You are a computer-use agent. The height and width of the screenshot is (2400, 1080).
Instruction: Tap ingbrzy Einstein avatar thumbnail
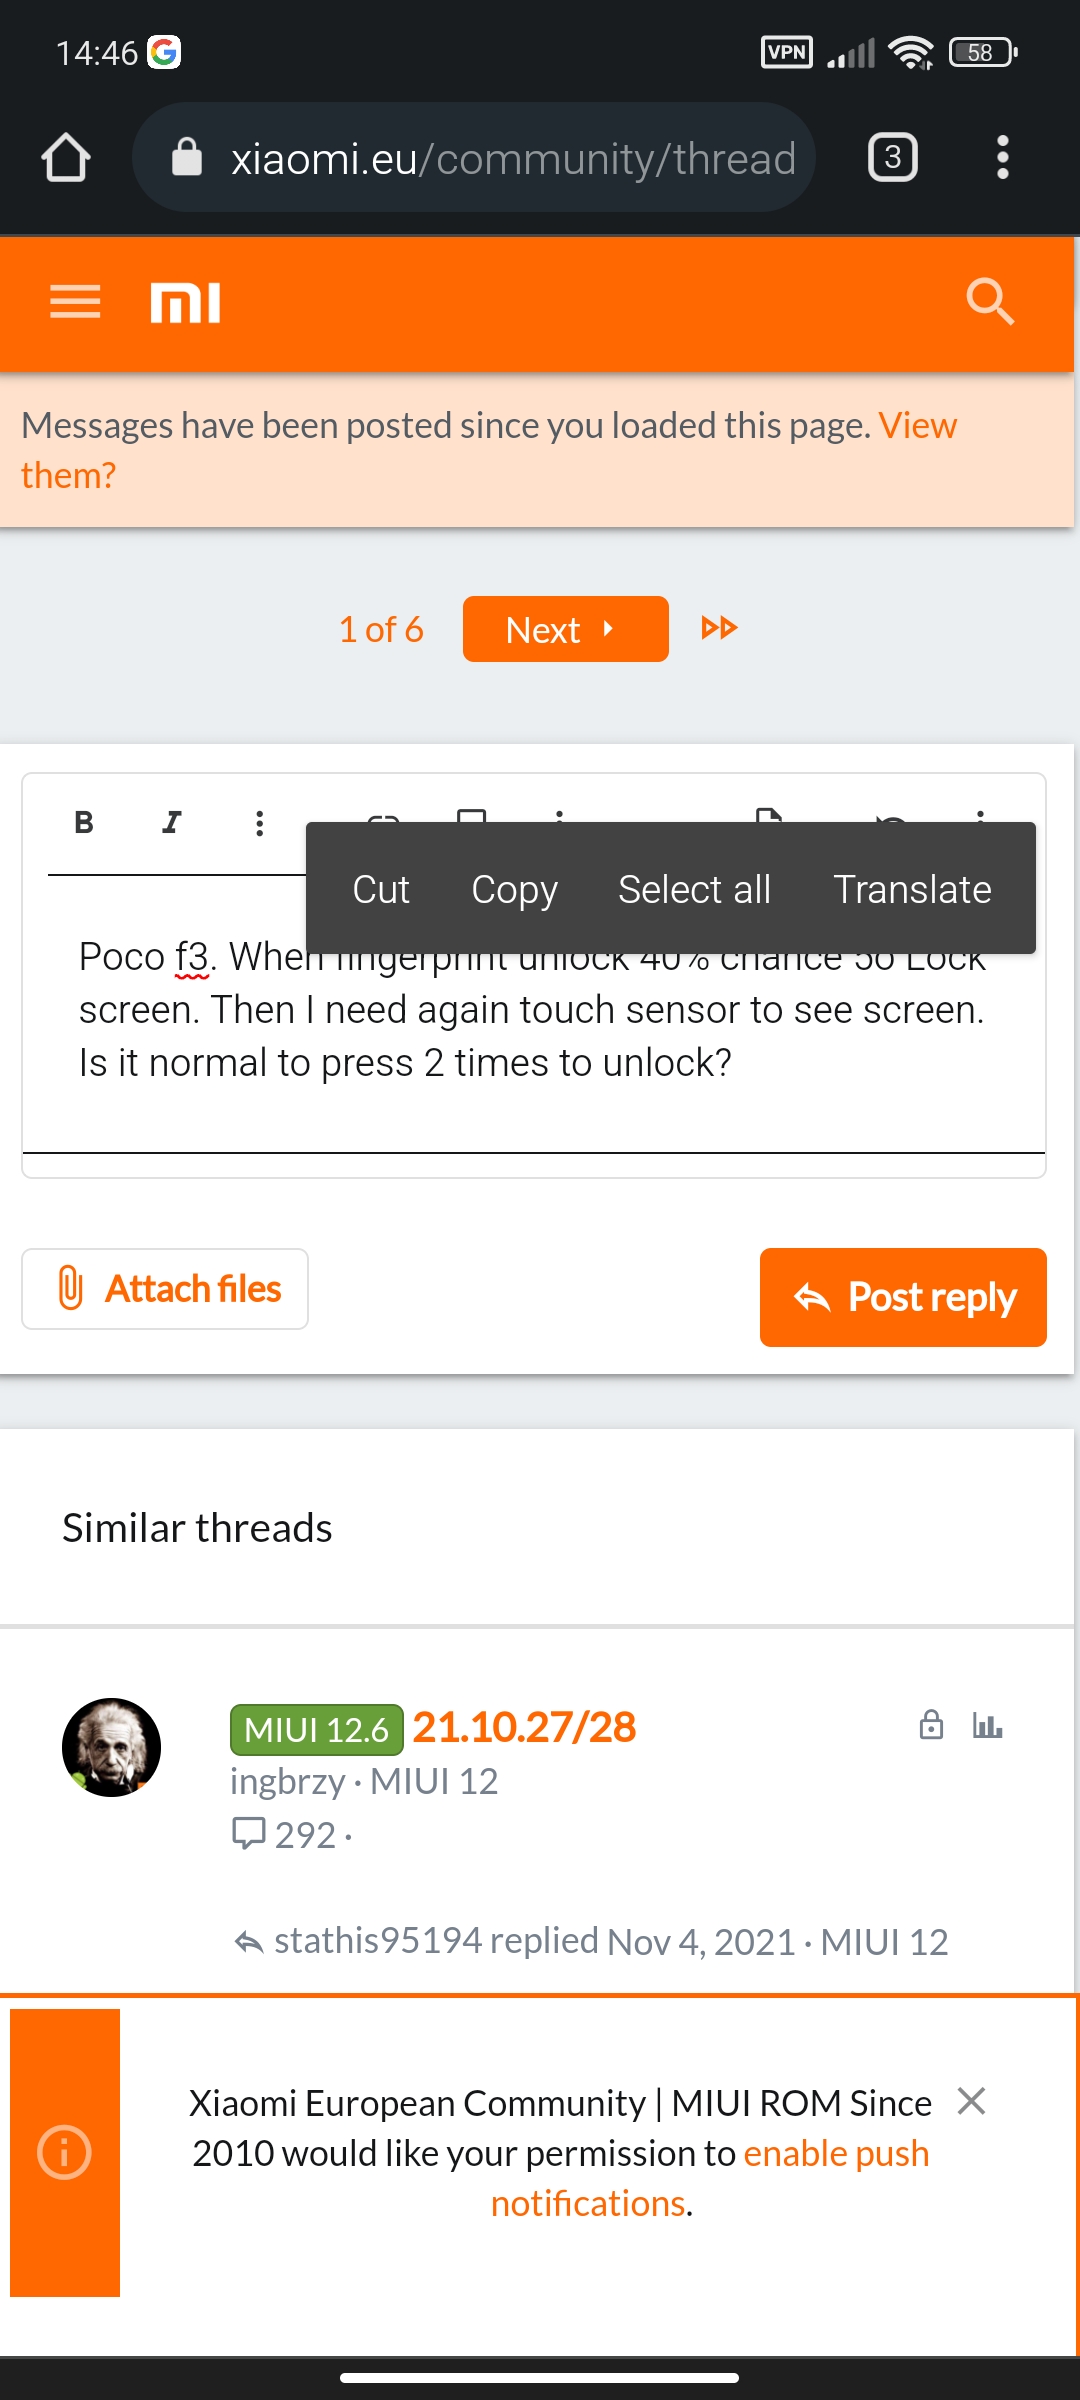[111, 1747]
